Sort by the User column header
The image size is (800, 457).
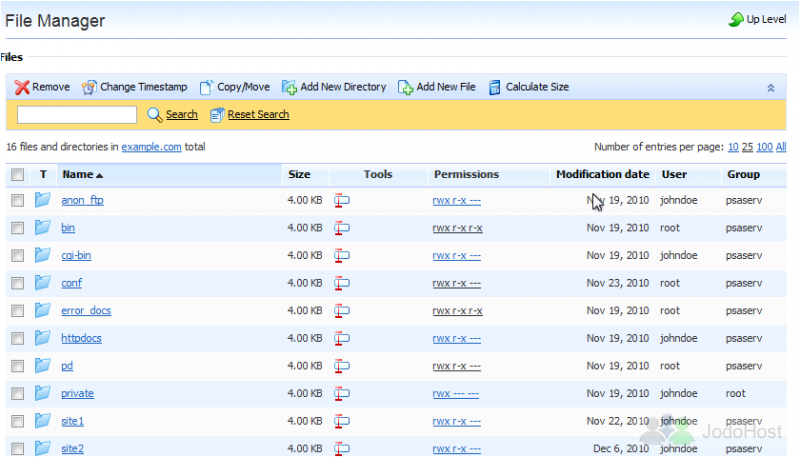pos(674,174)
